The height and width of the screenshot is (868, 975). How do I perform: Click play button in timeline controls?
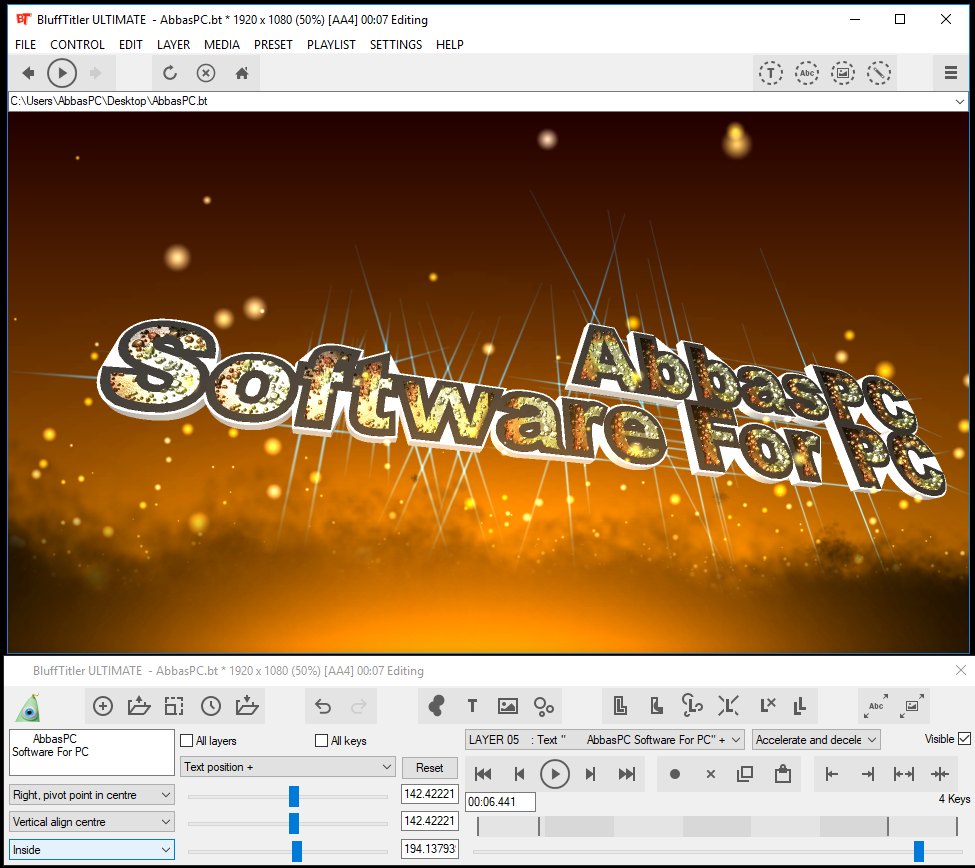pos(555,774)
